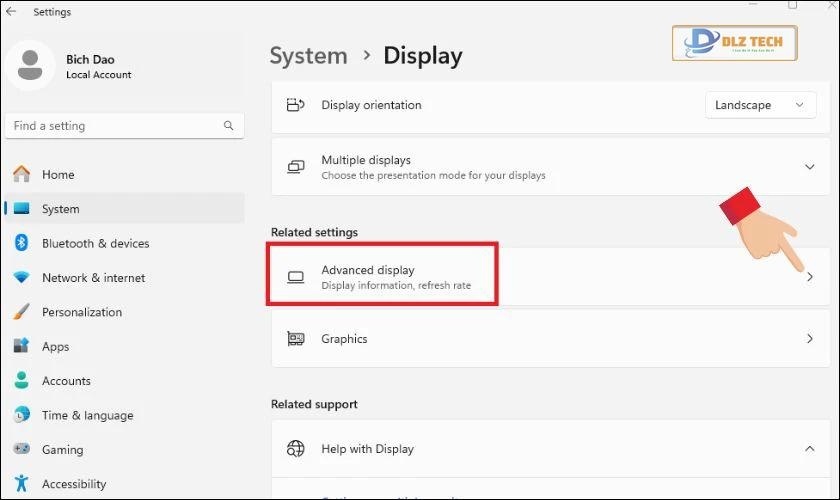
Task: Click the Personalization paintbrush icon
Action: click(x=21, y=312)
